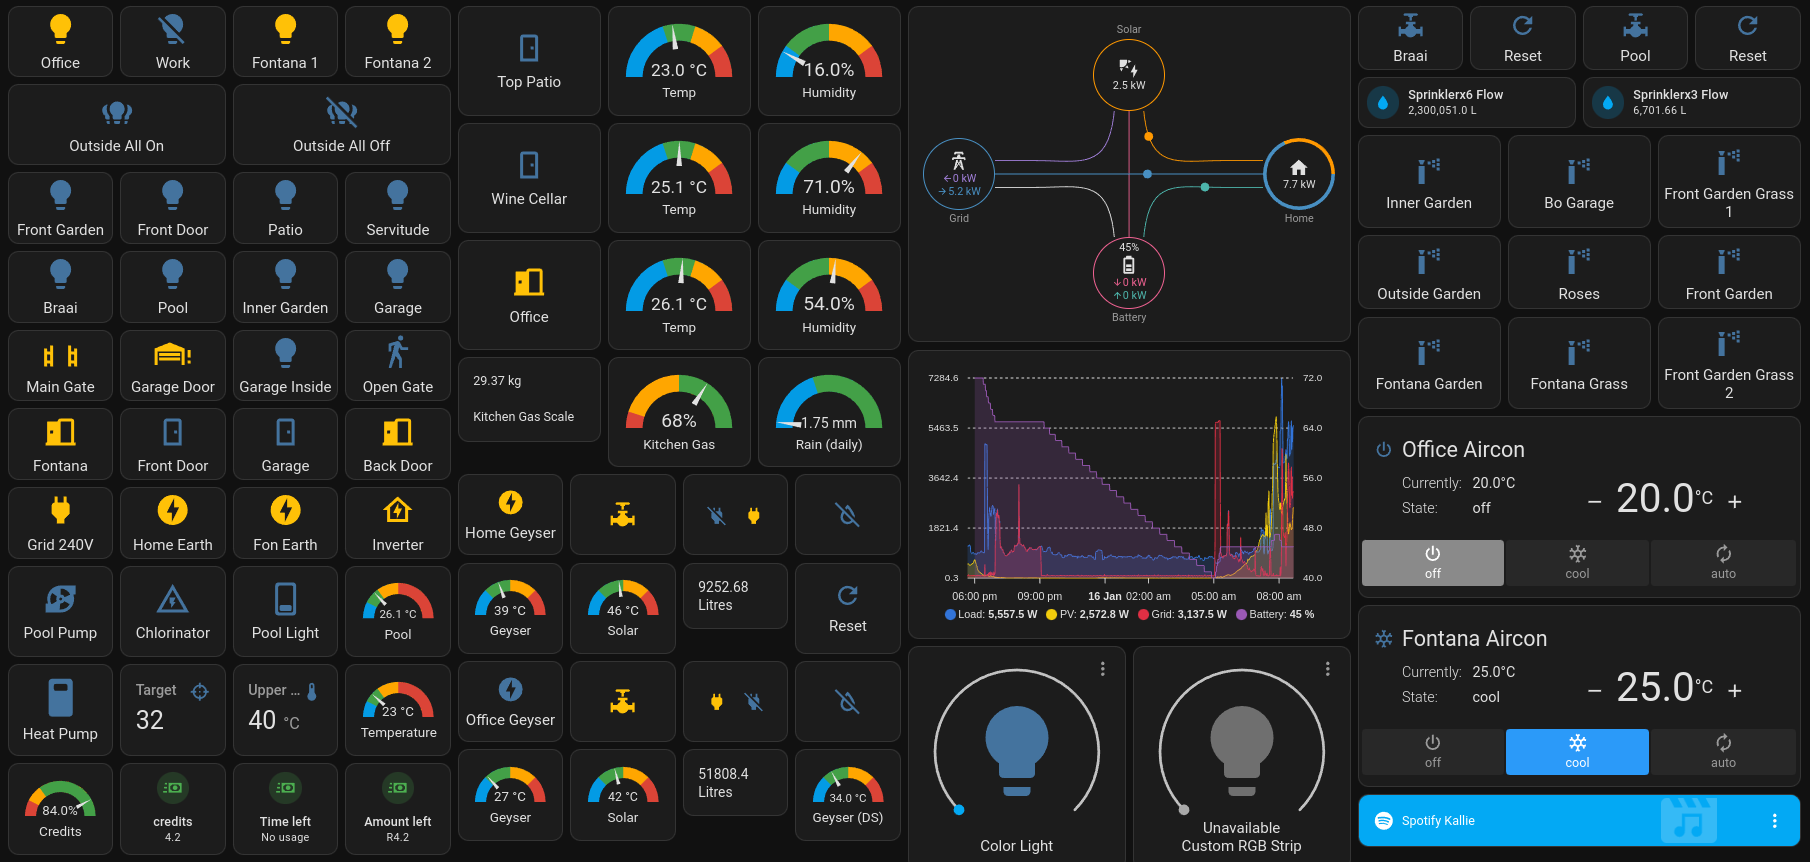Switch on Fontana 1 light
This screenshot has width=1810, height=862.
[285, 41]
